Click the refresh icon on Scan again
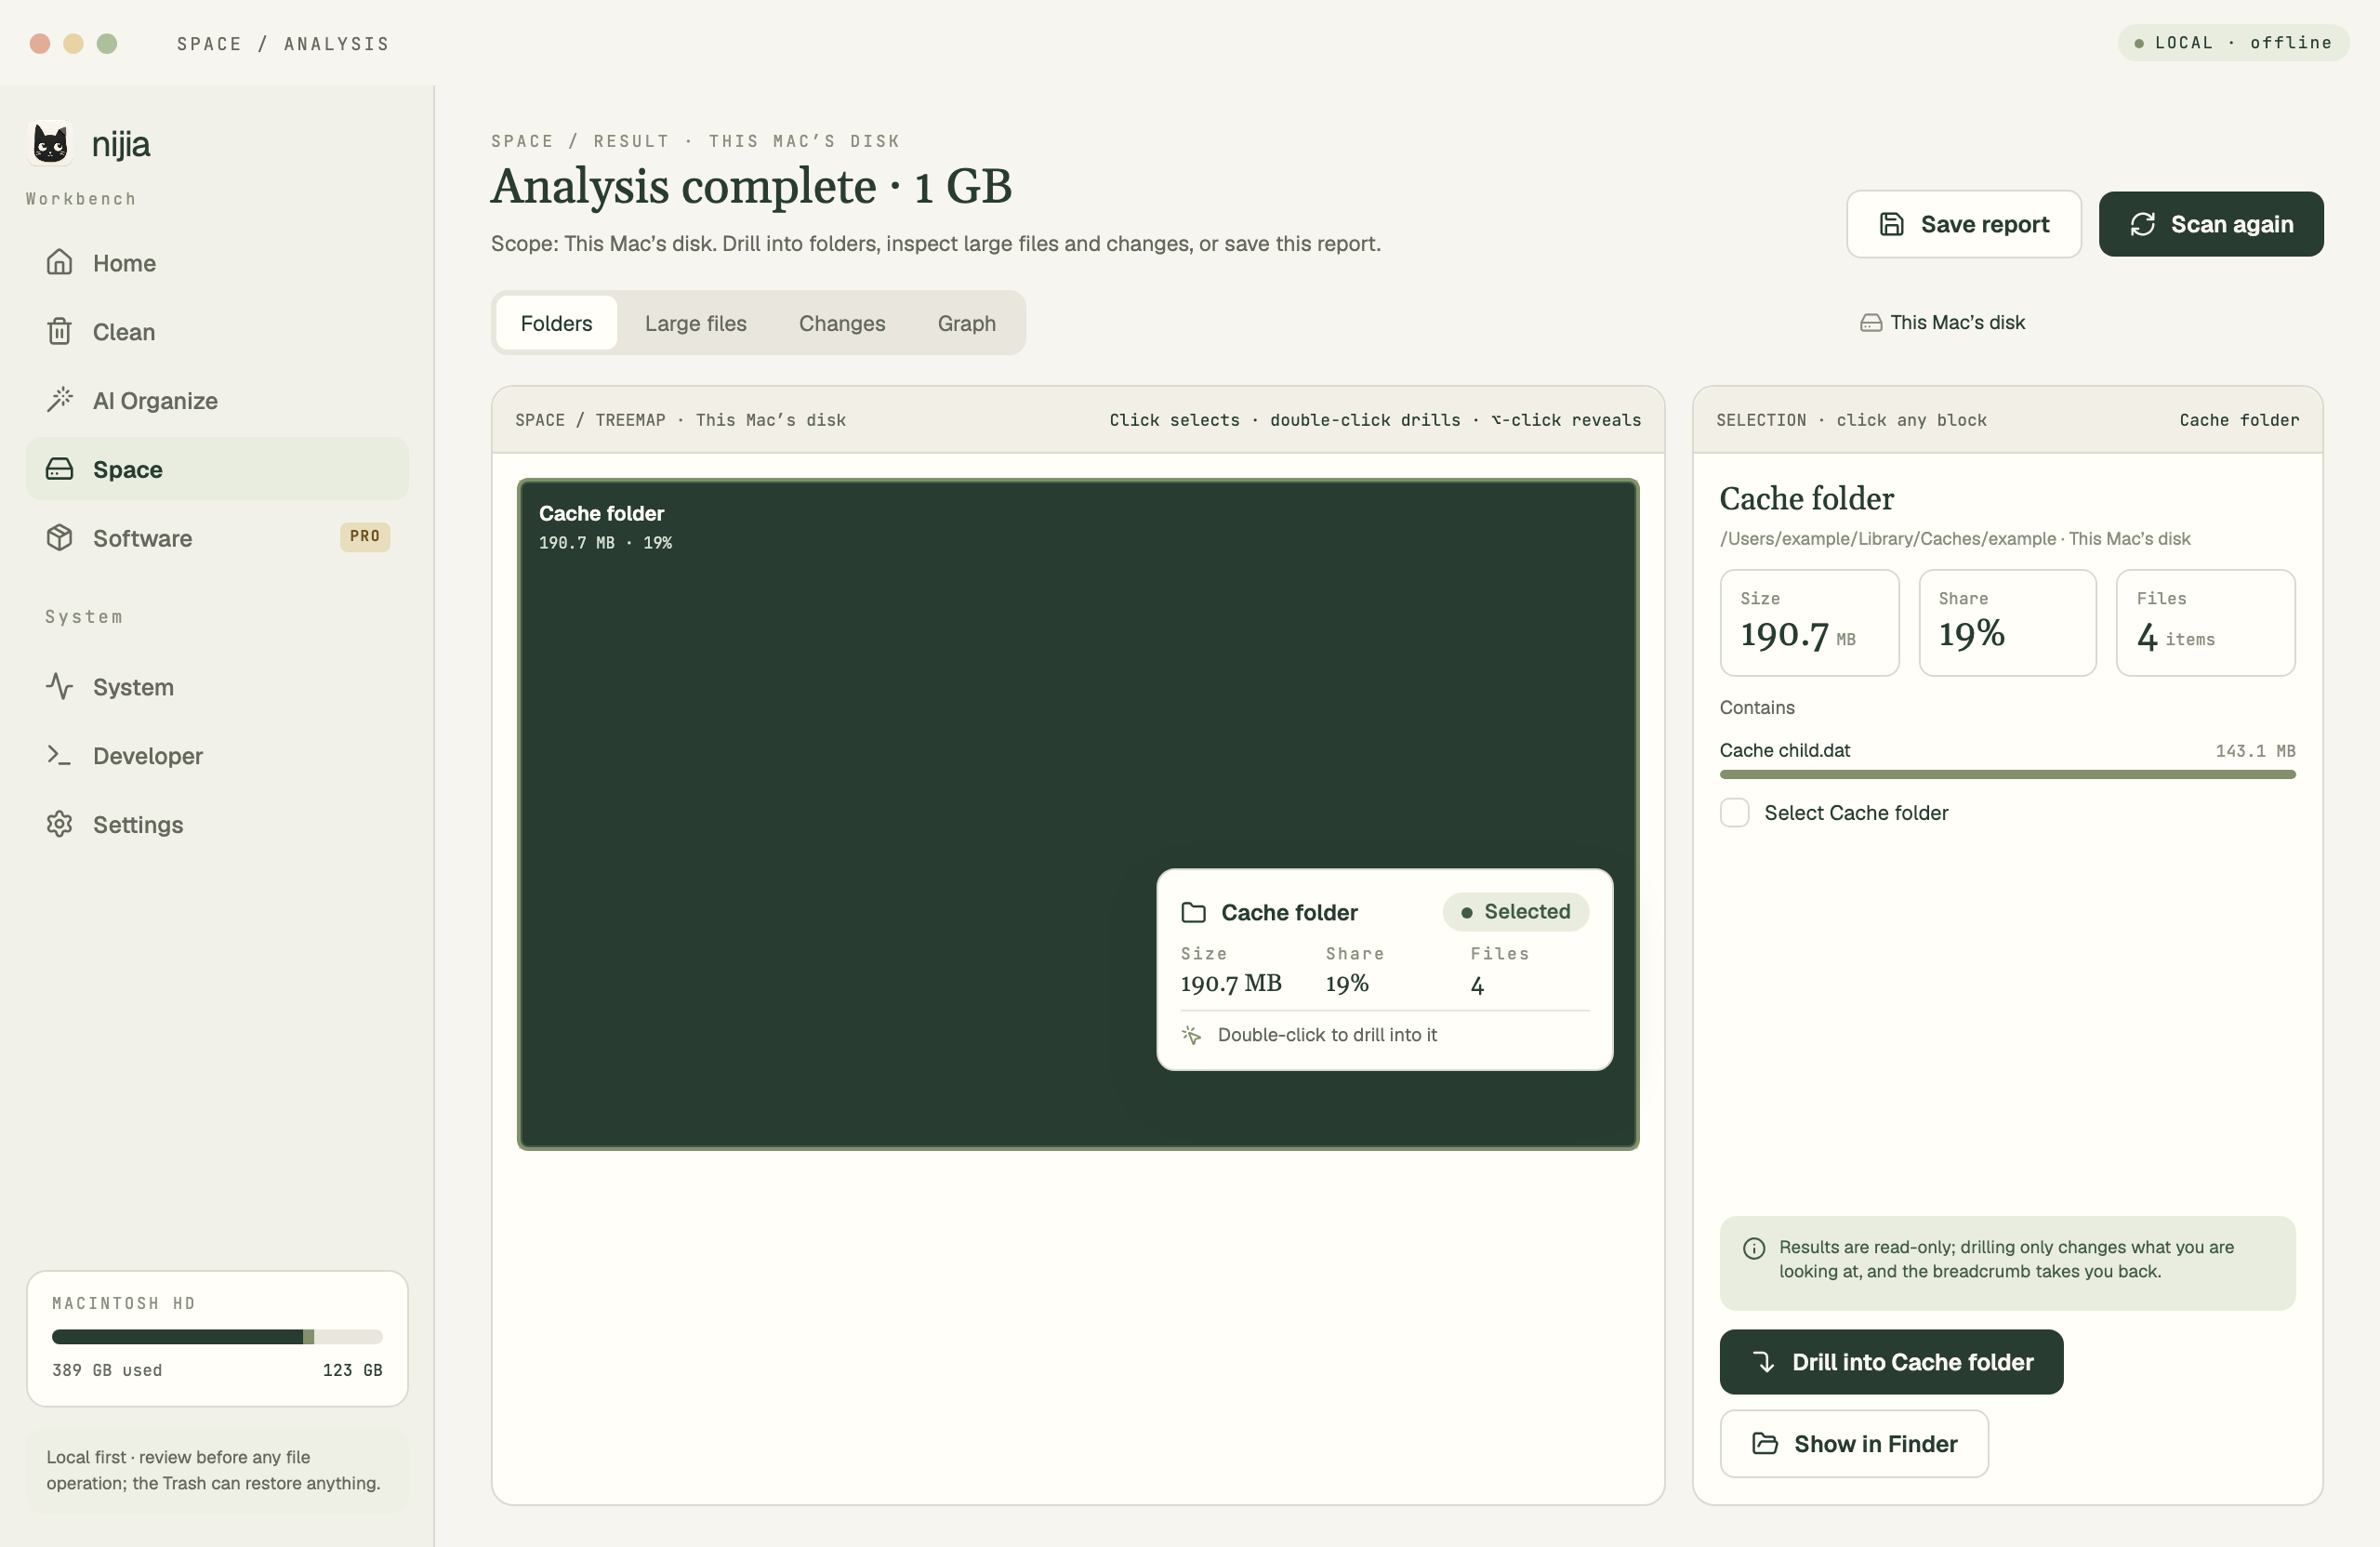The width and height of the screenshot is (2380, 1547). [x=2142, y=224]
